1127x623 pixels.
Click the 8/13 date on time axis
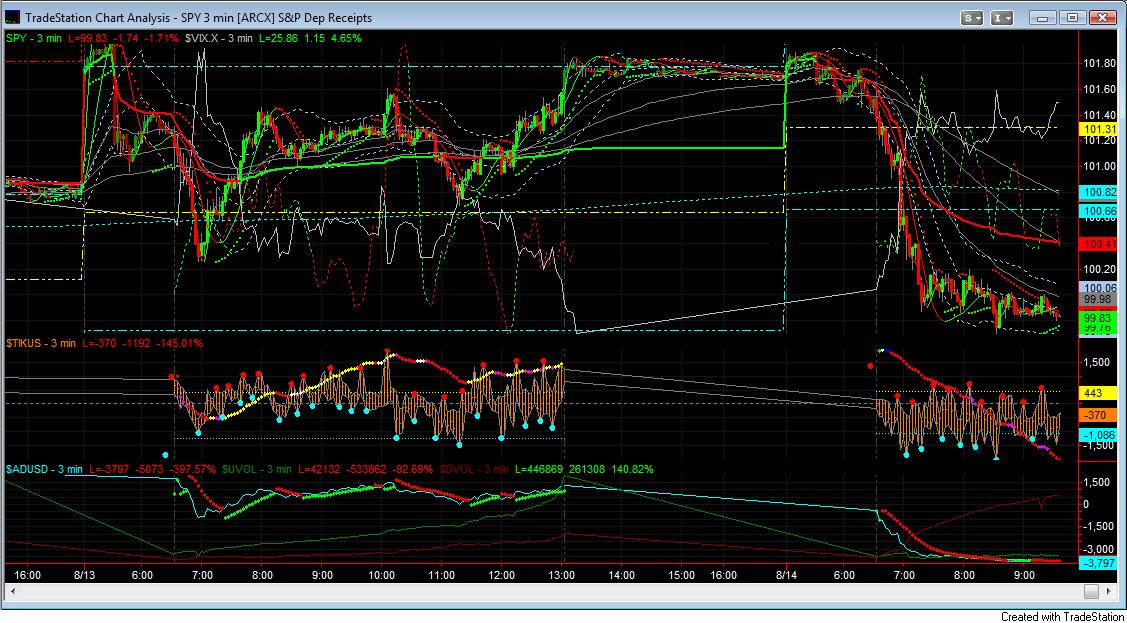pos(85,576)
